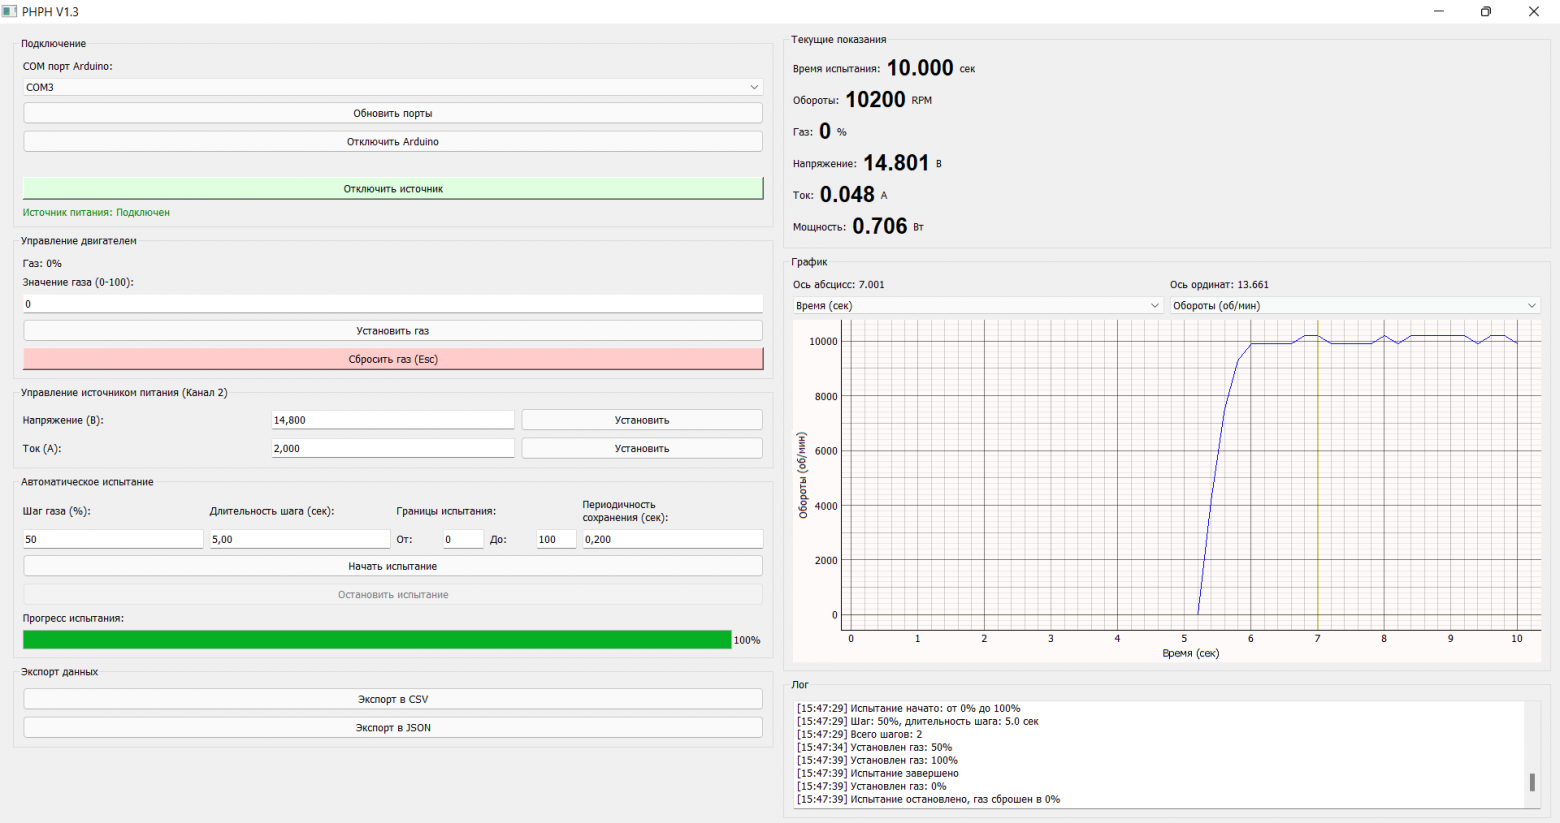Click Установить button next to current field
The width and height of the screenshot is (1560, 823).
point(642,448)
